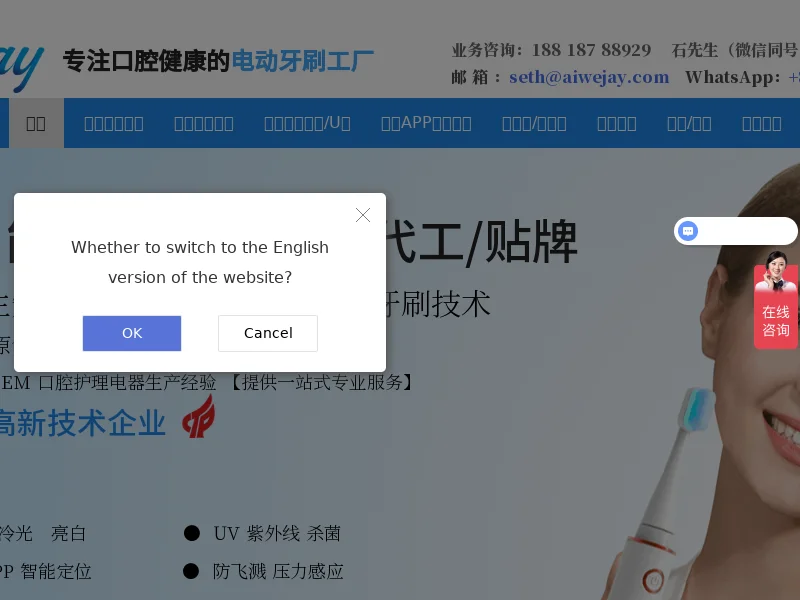Click the 'UV 紫外线 杀菌' feature text
Image resolution: width=800 pixels, height=600 pixels.
point(277,534)
